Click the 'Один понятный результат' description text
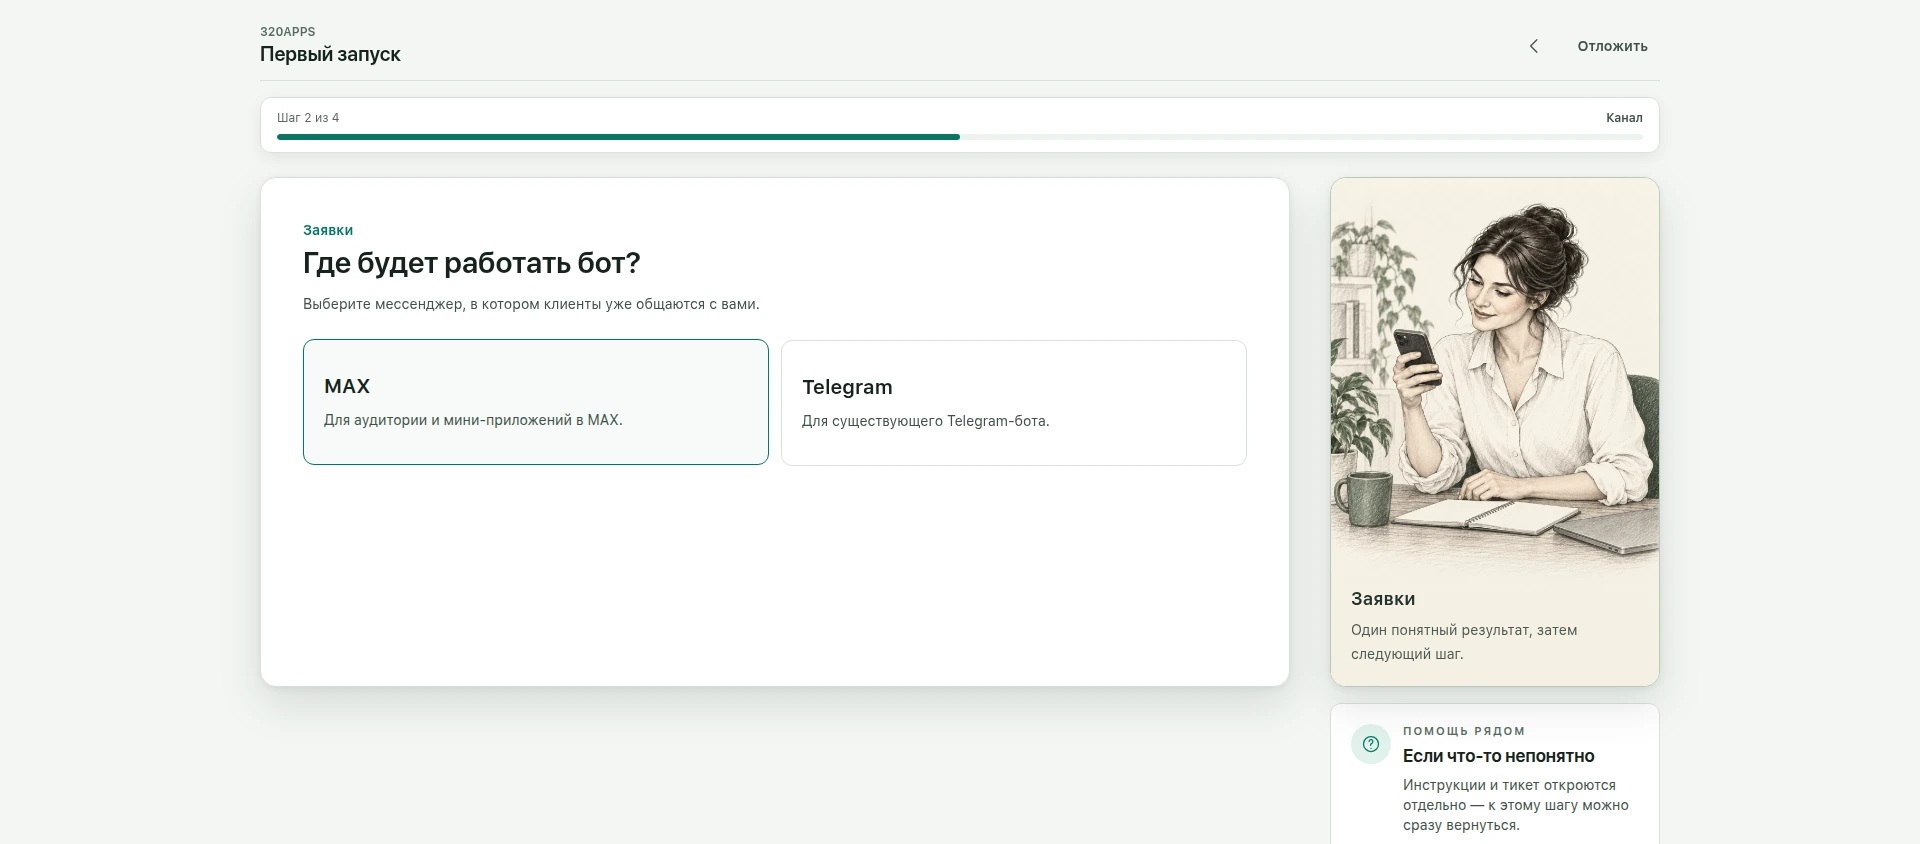The image size is (1920, 844). (1464, 642)
